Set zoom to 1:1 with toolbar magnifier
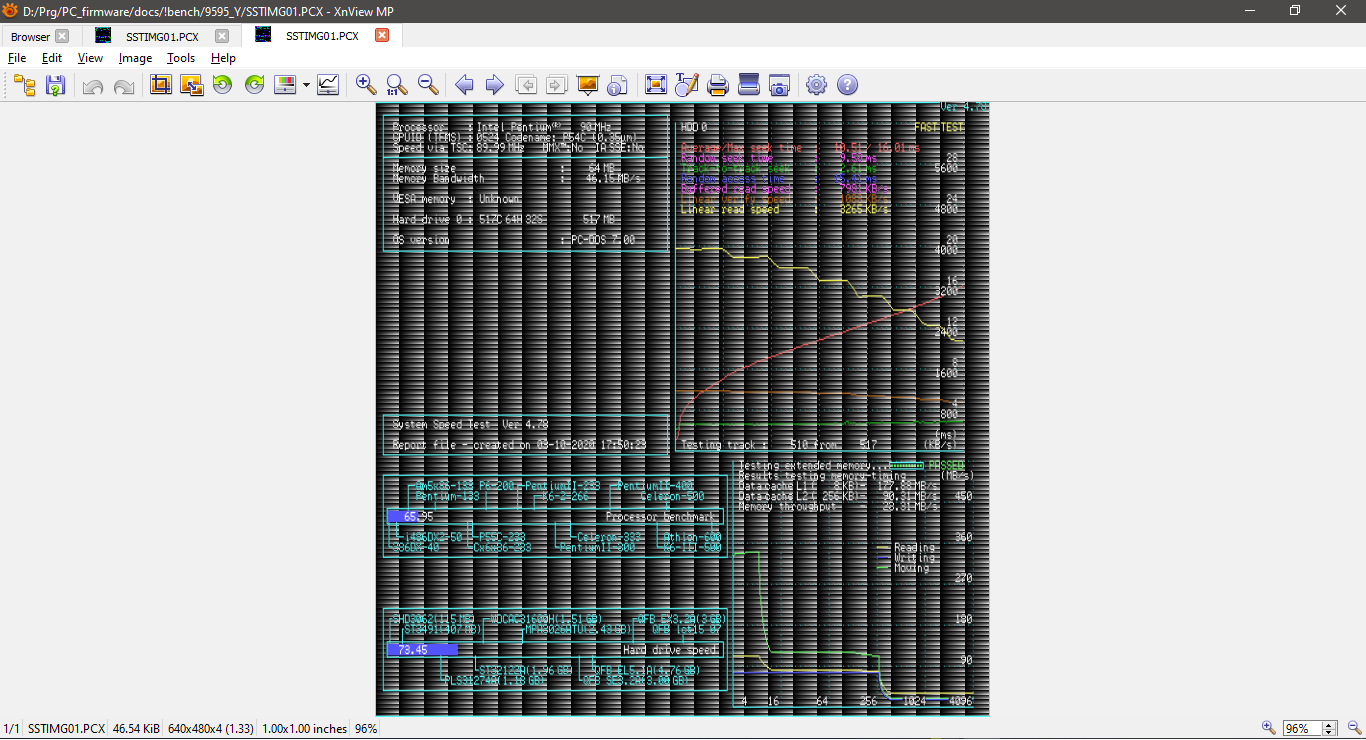Screen dimensions: 1366x740 point(397,85)
